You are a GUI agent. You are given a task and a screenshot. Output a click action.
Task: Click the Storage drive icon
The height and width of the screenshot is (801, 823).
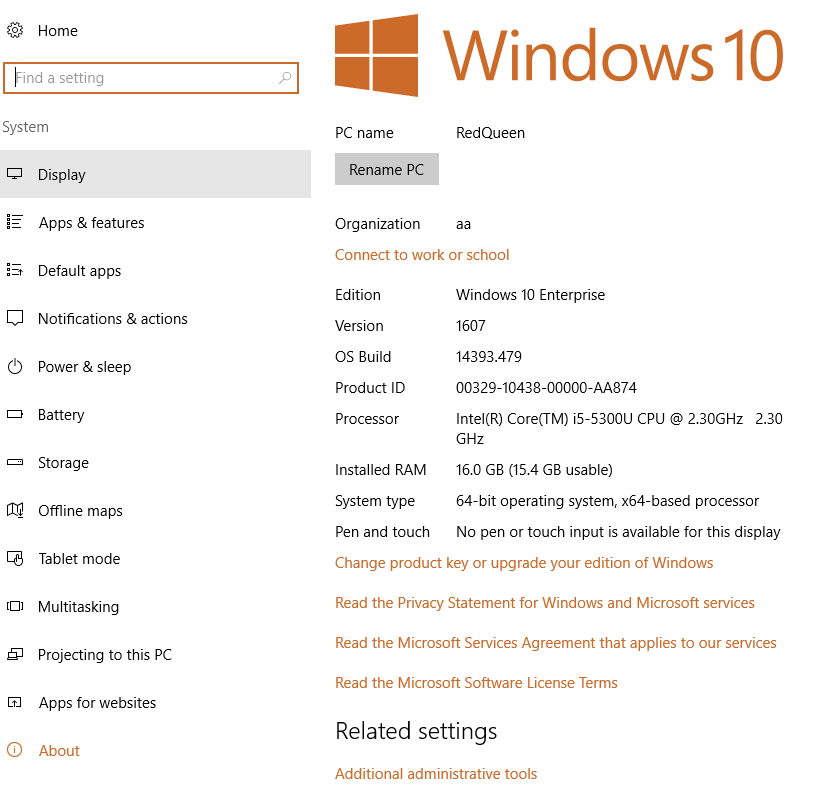[x=15, y=462]
